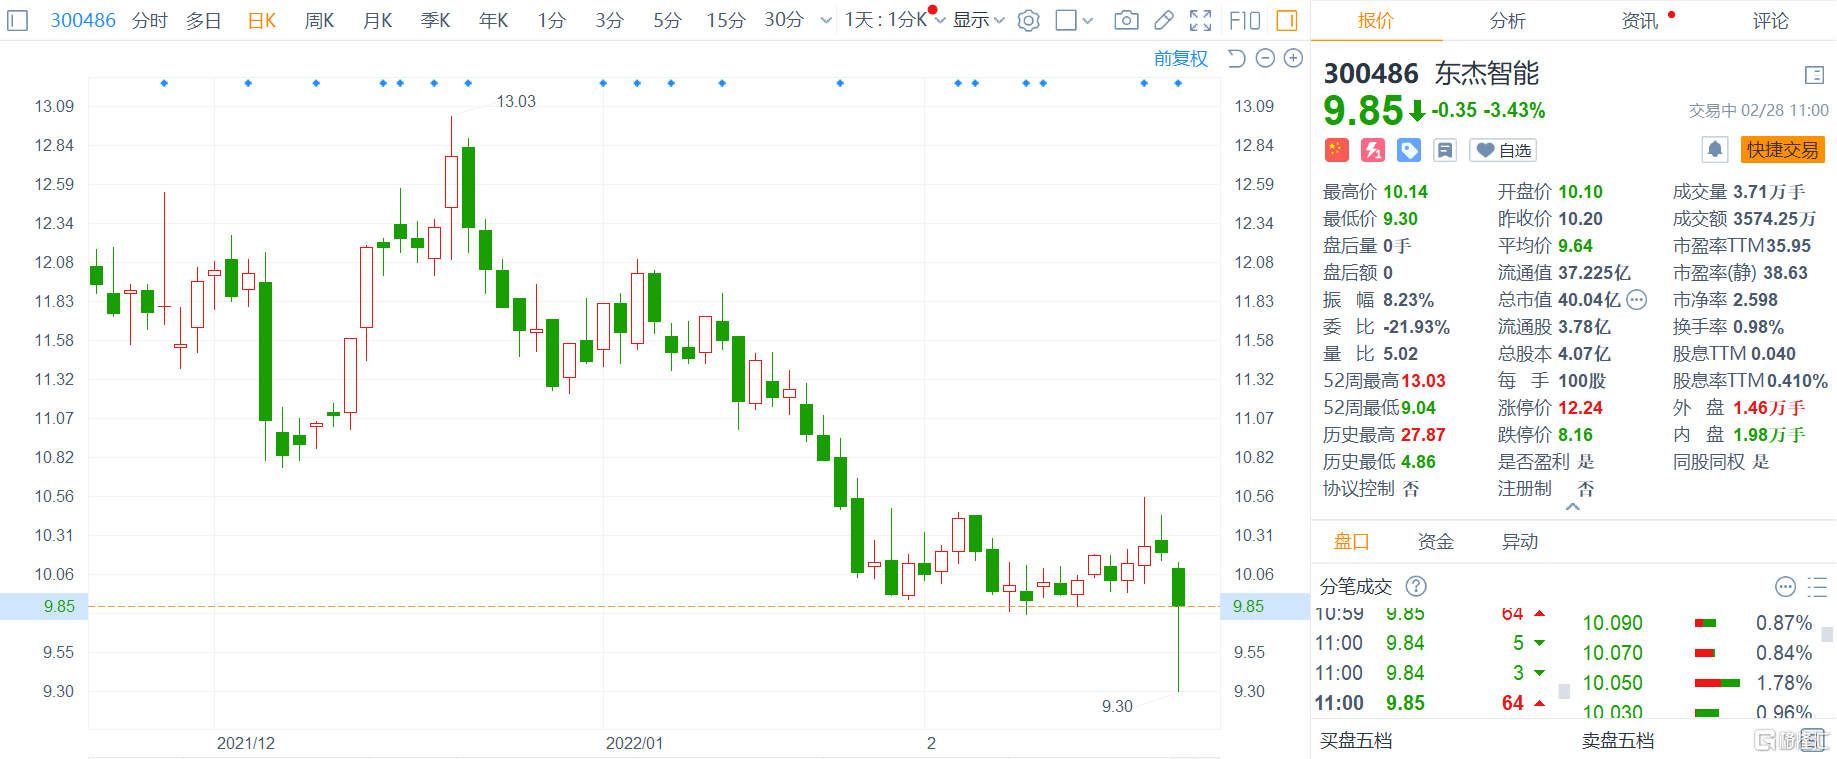Image resolution: width=1837 pixels, height=759 pixels.
Task: Click 分笔成交 help question mark
Action: (1416, 586)
